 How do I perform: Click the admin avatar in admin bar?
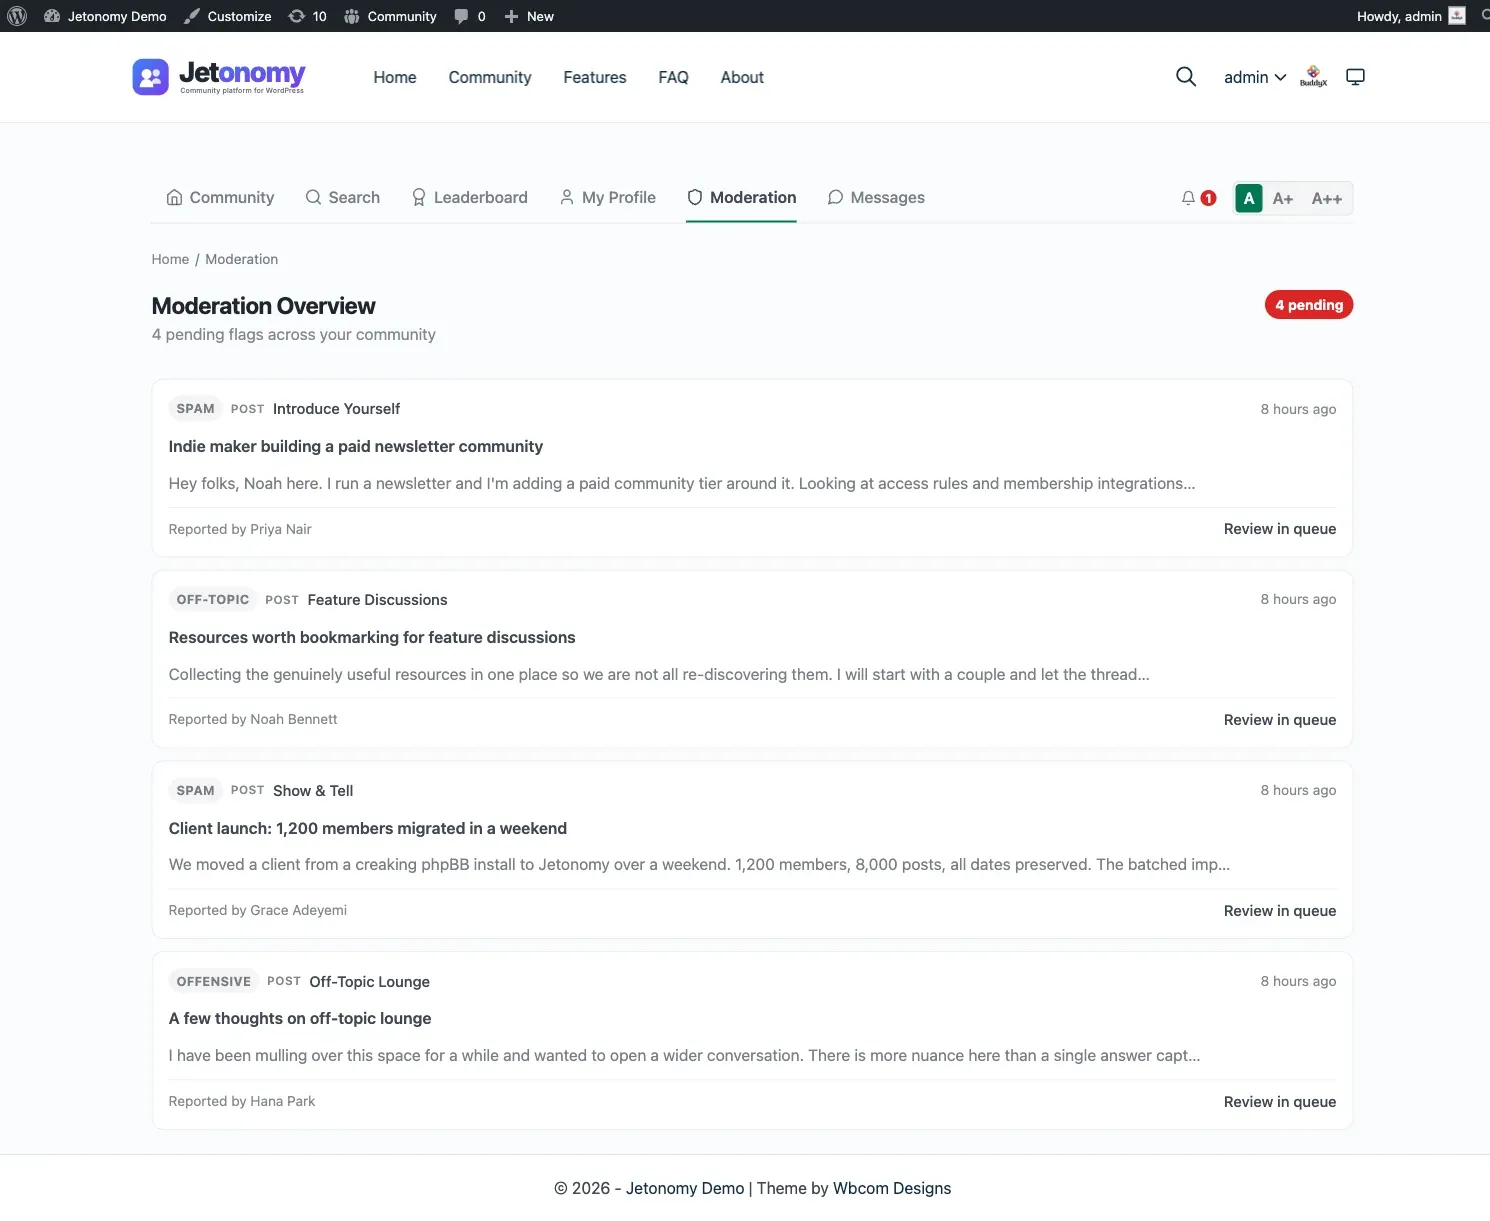(x=1457, y=16)
